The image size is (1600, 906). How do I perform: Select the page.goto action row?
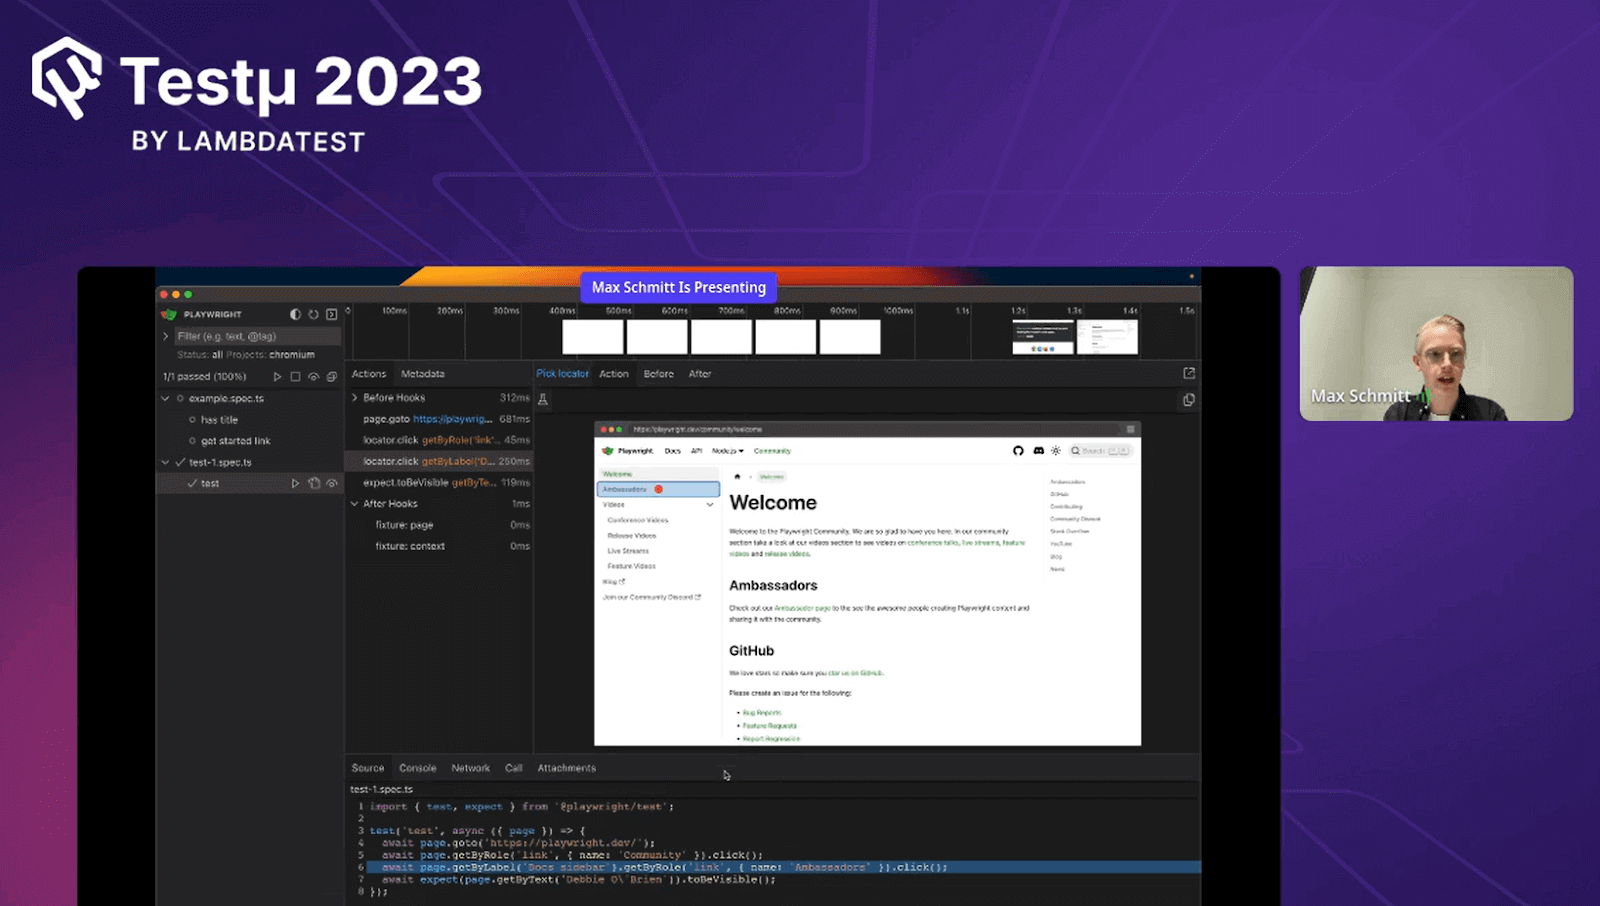439,419
